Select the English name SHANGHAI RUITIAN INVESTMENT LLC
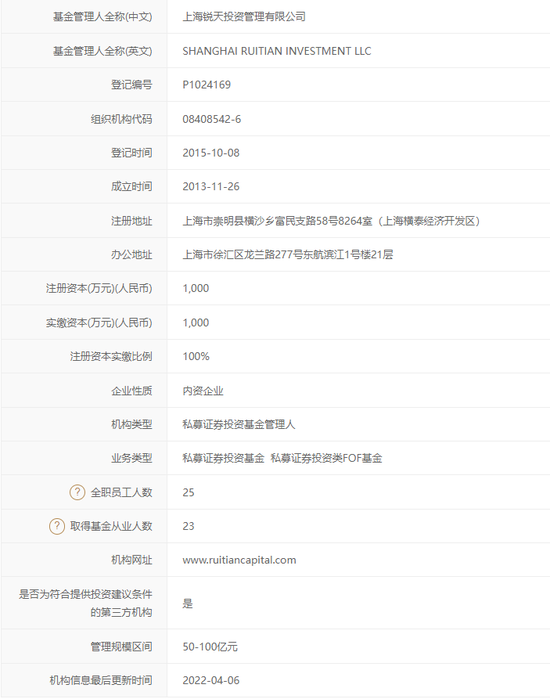Screen dimensions: 550x699 [277, 51]
